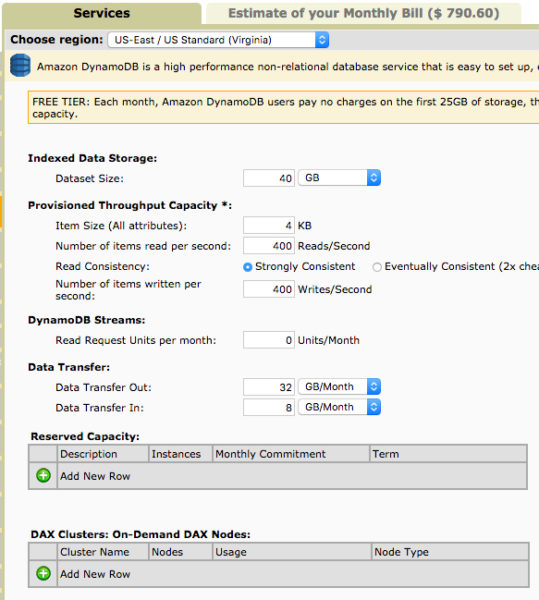Open Dataset Size unit dropdown (GB)
This screenshot has width=539, height=600.
click(x=339, y=178)
